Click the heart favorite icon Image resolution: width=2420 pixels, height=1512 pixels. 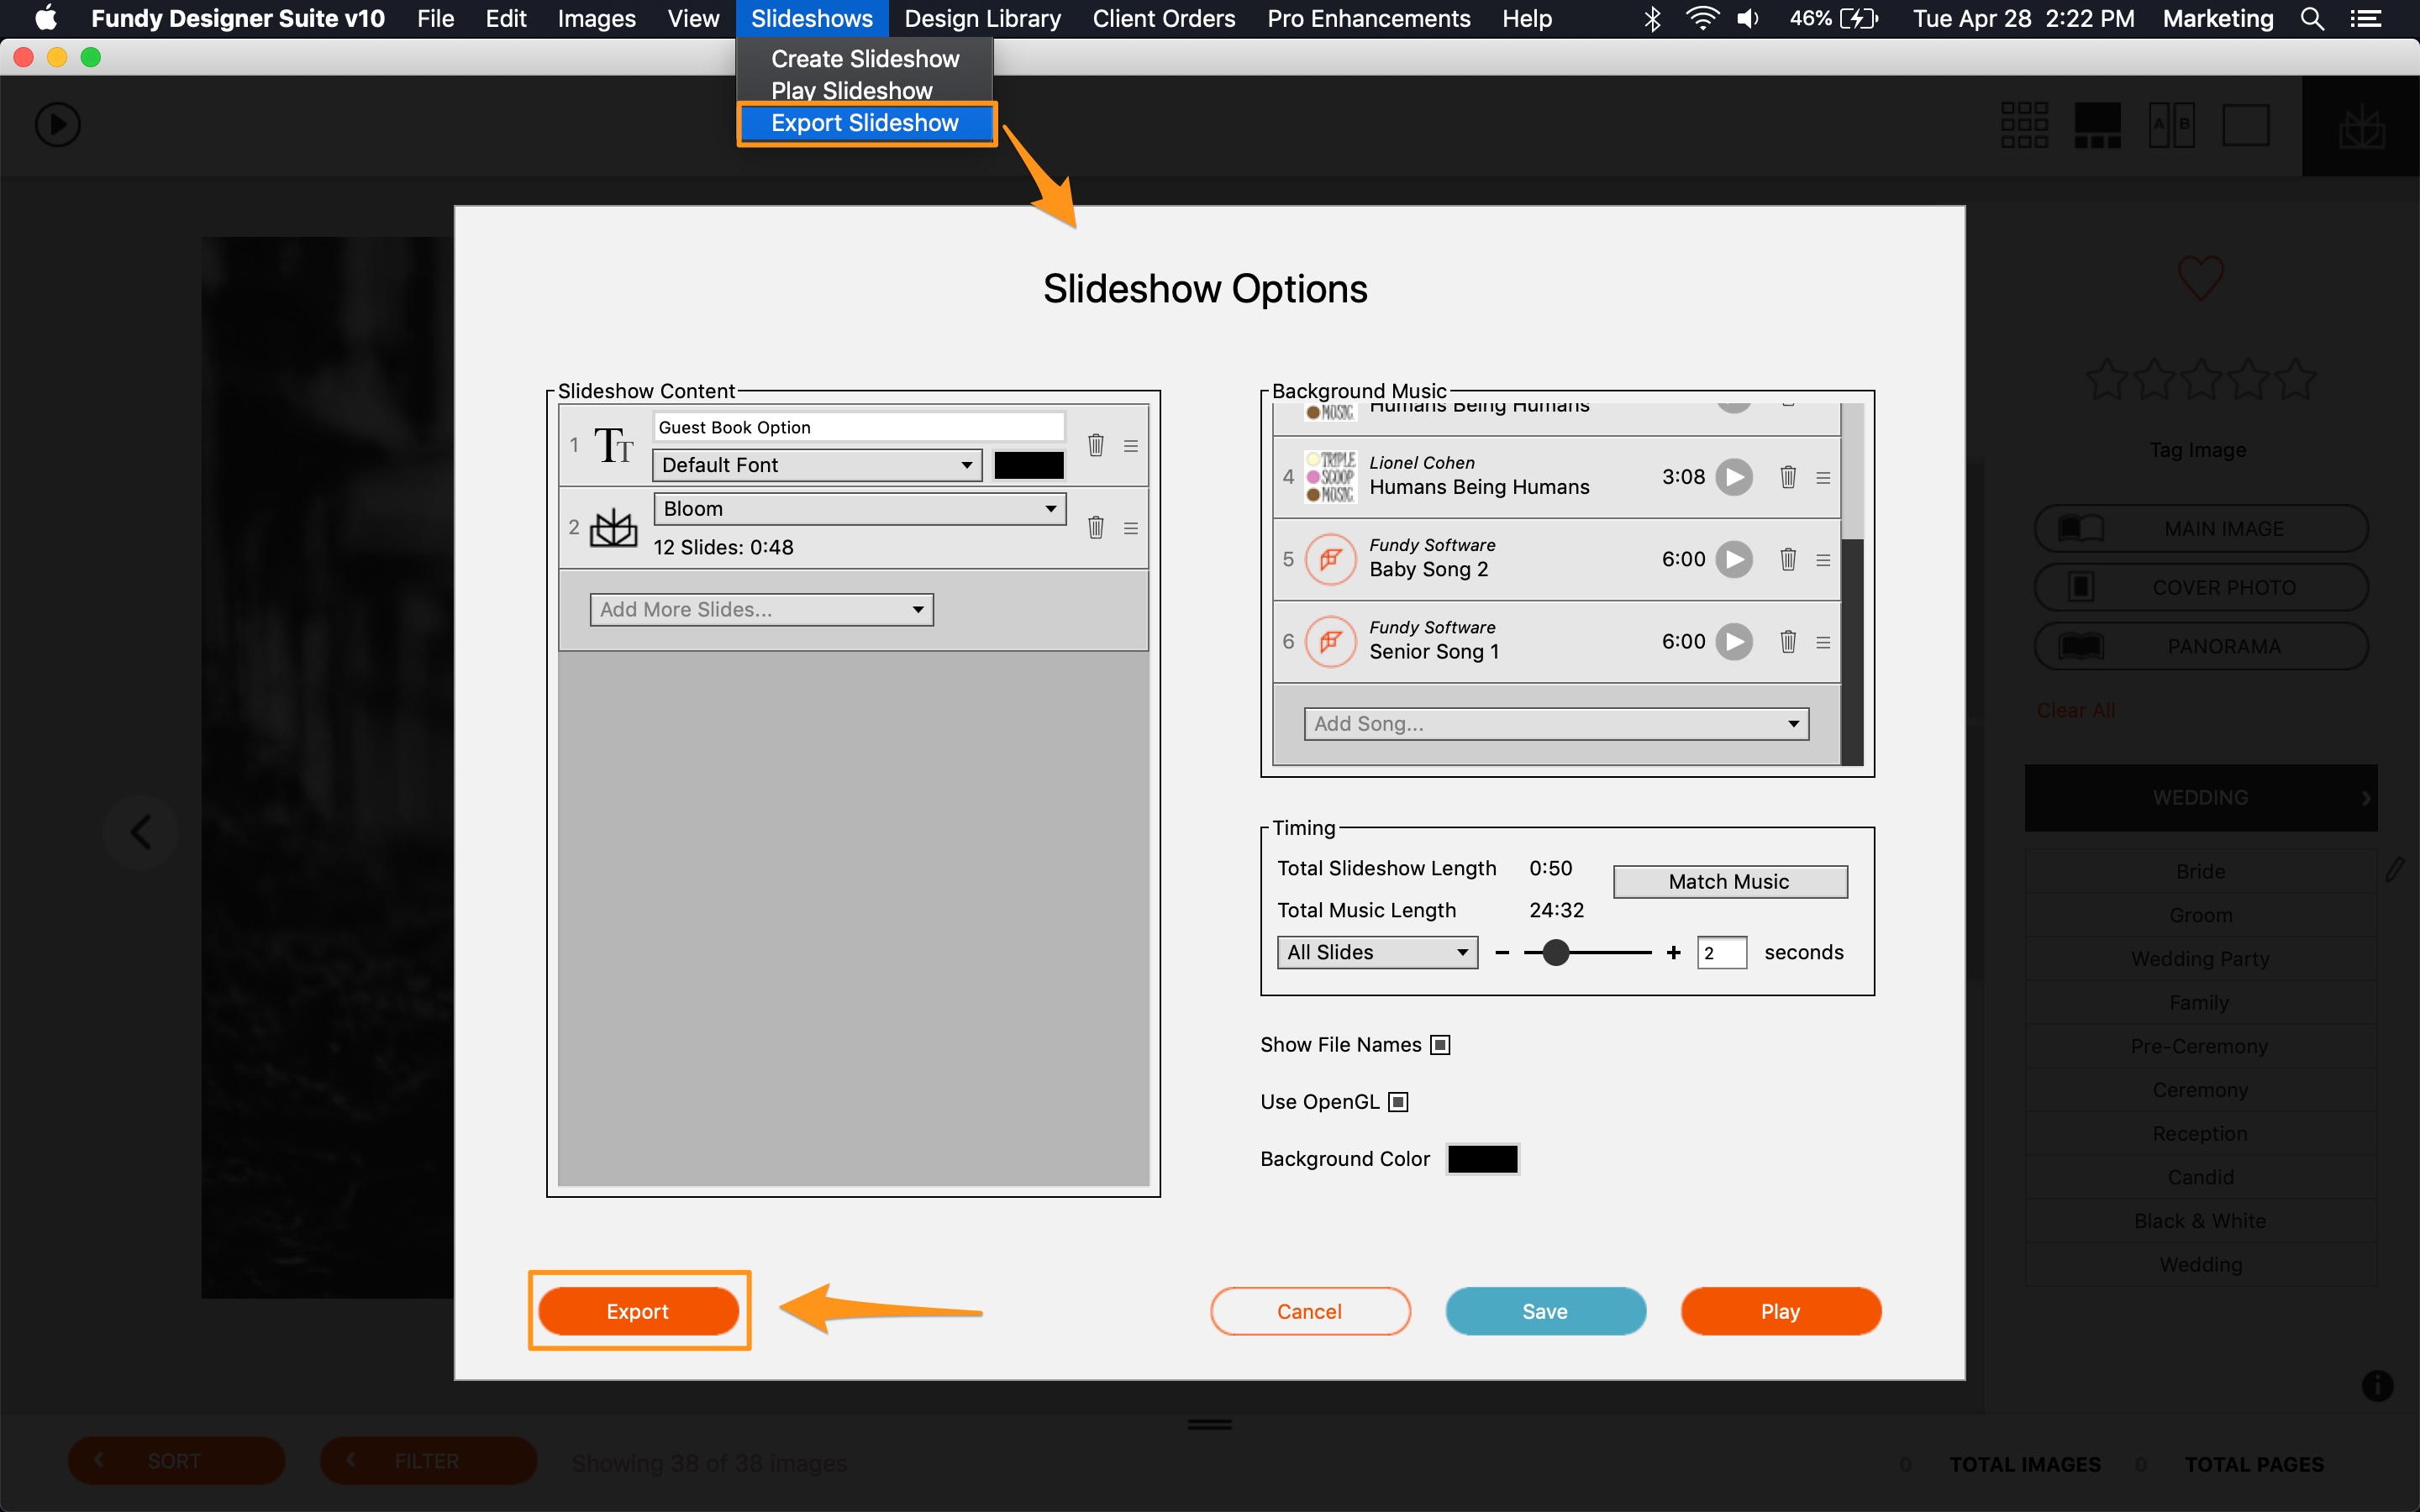coord(2200,277)
